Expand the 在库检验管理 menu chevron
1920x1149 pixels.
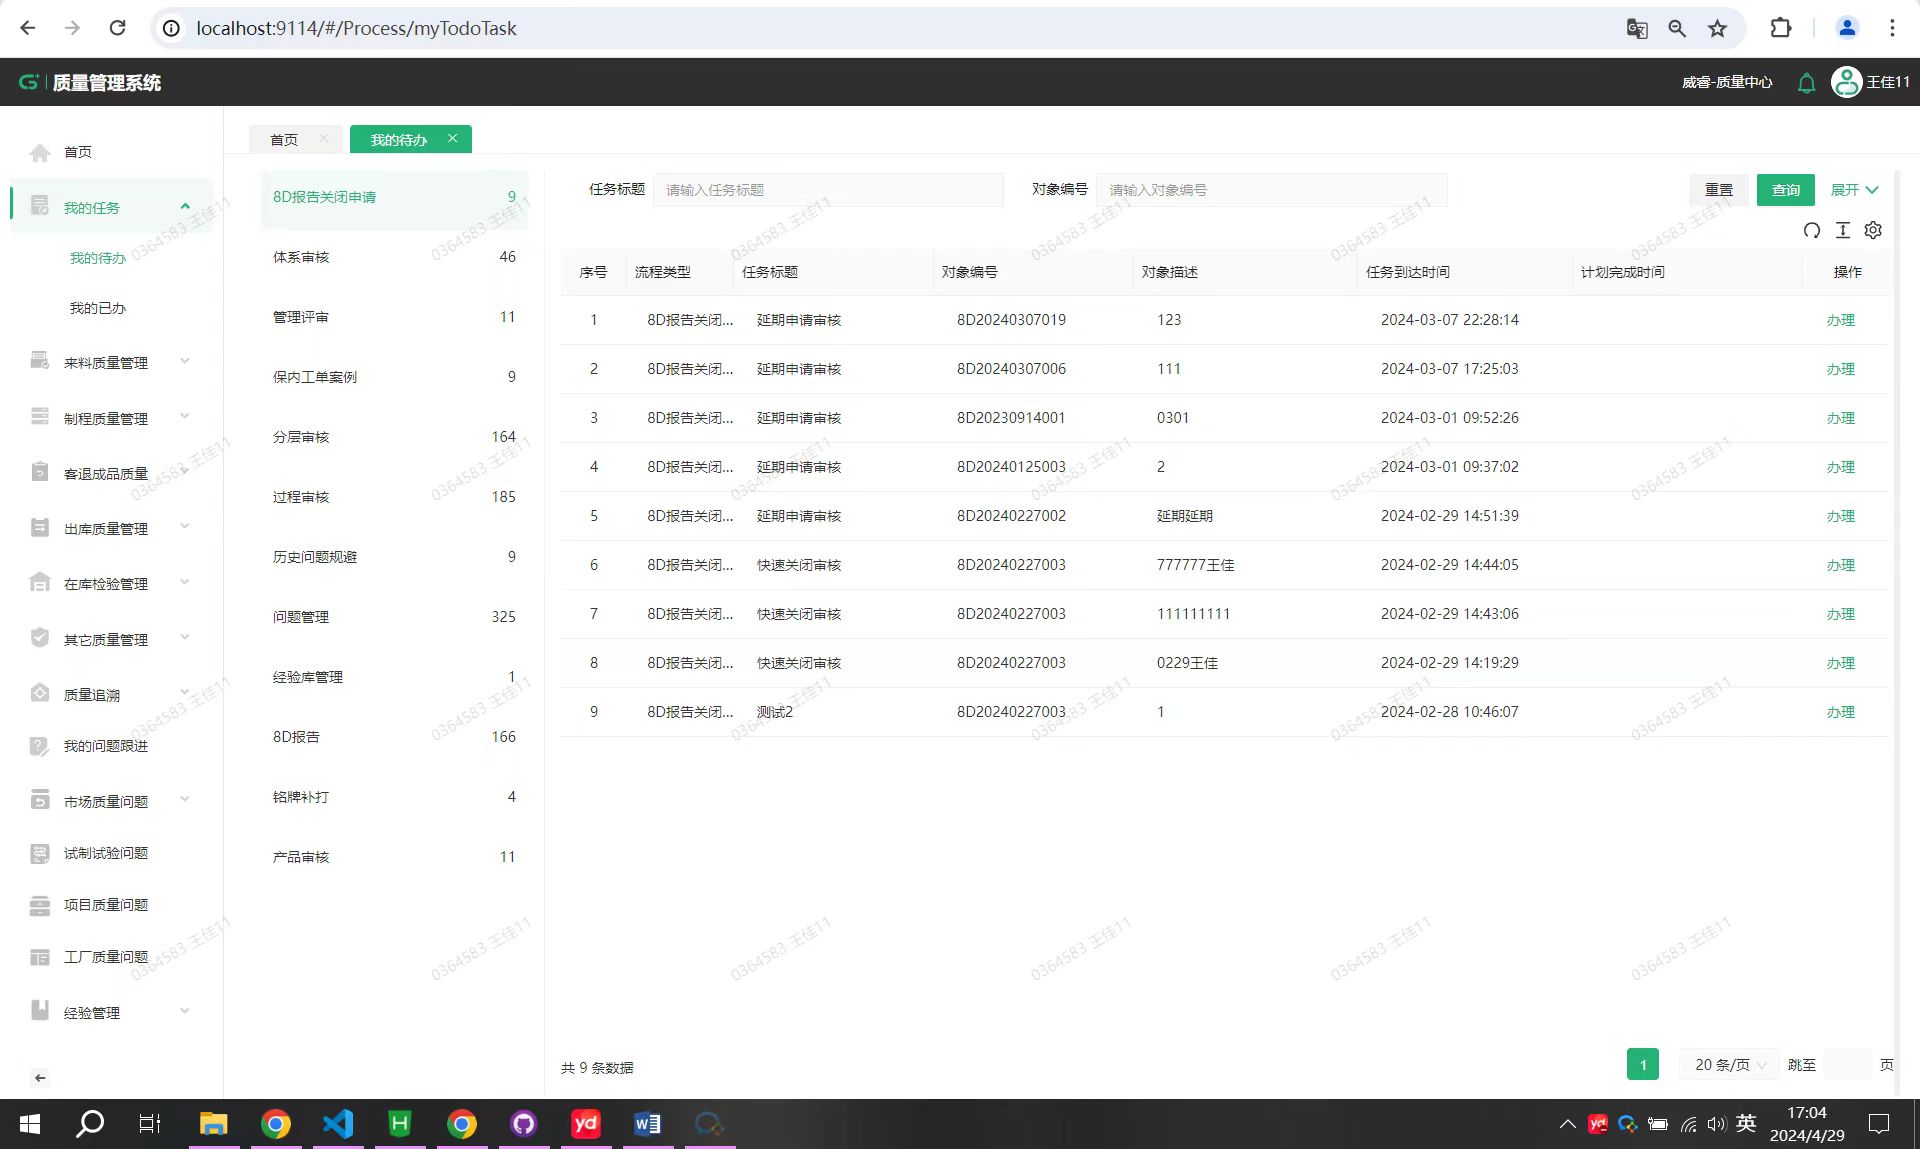[185, 582]
